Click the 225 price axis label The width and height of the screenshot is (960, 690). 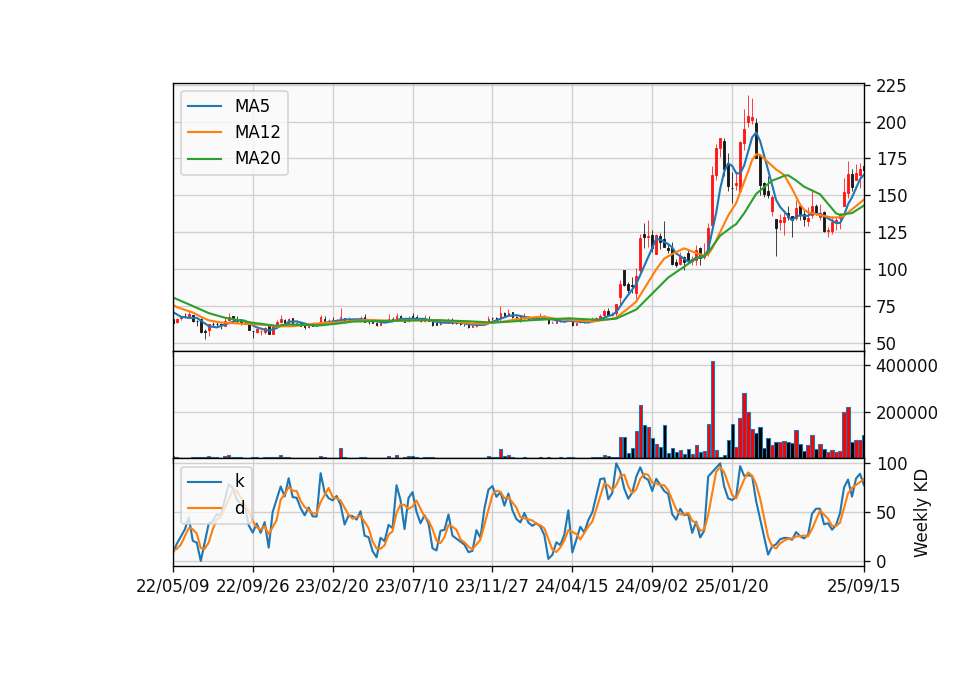891,86
